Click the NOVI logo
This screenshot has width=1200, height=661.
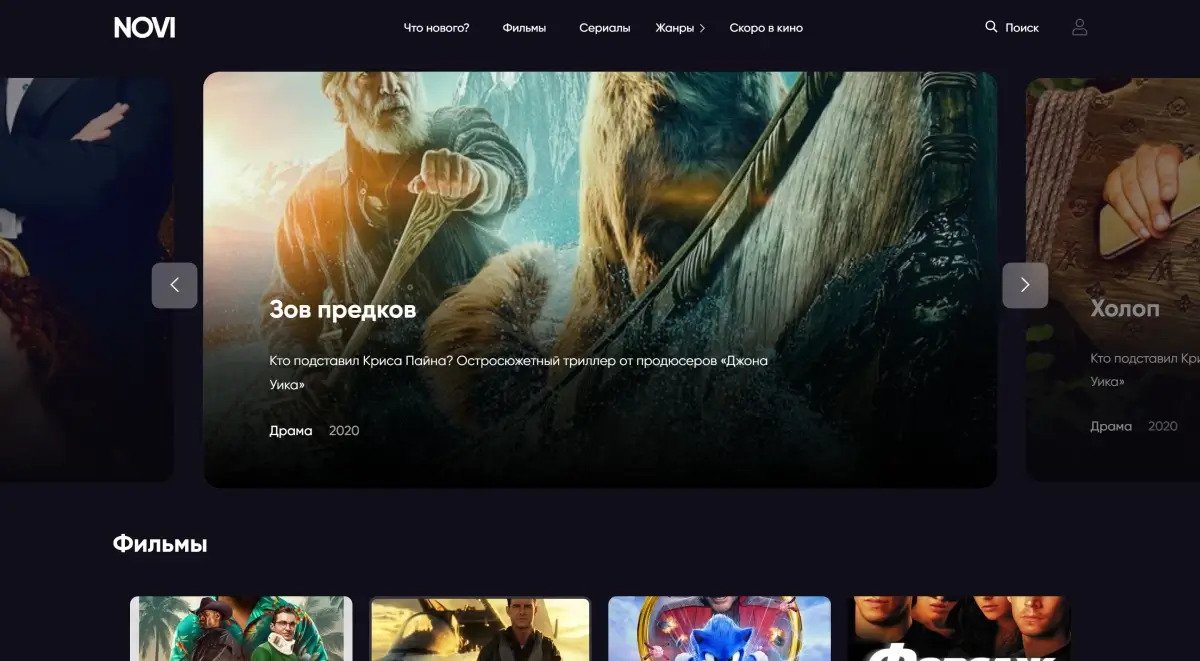(144, 28)
